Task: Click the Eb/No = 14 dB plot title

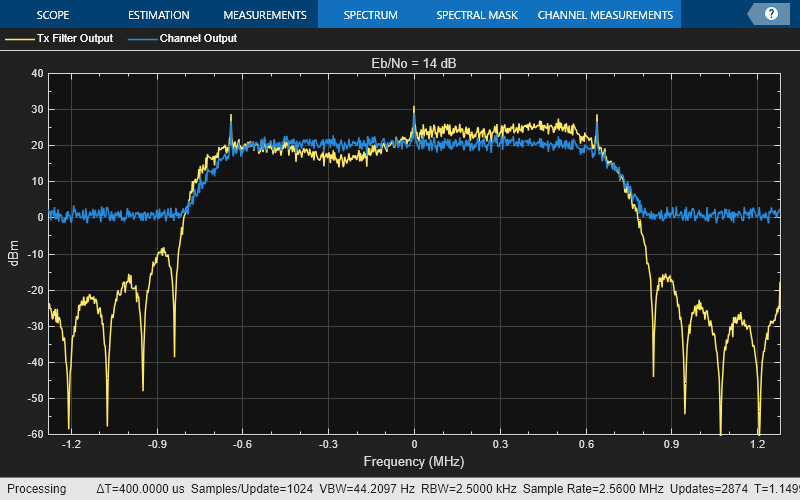Action: (414, 63)
